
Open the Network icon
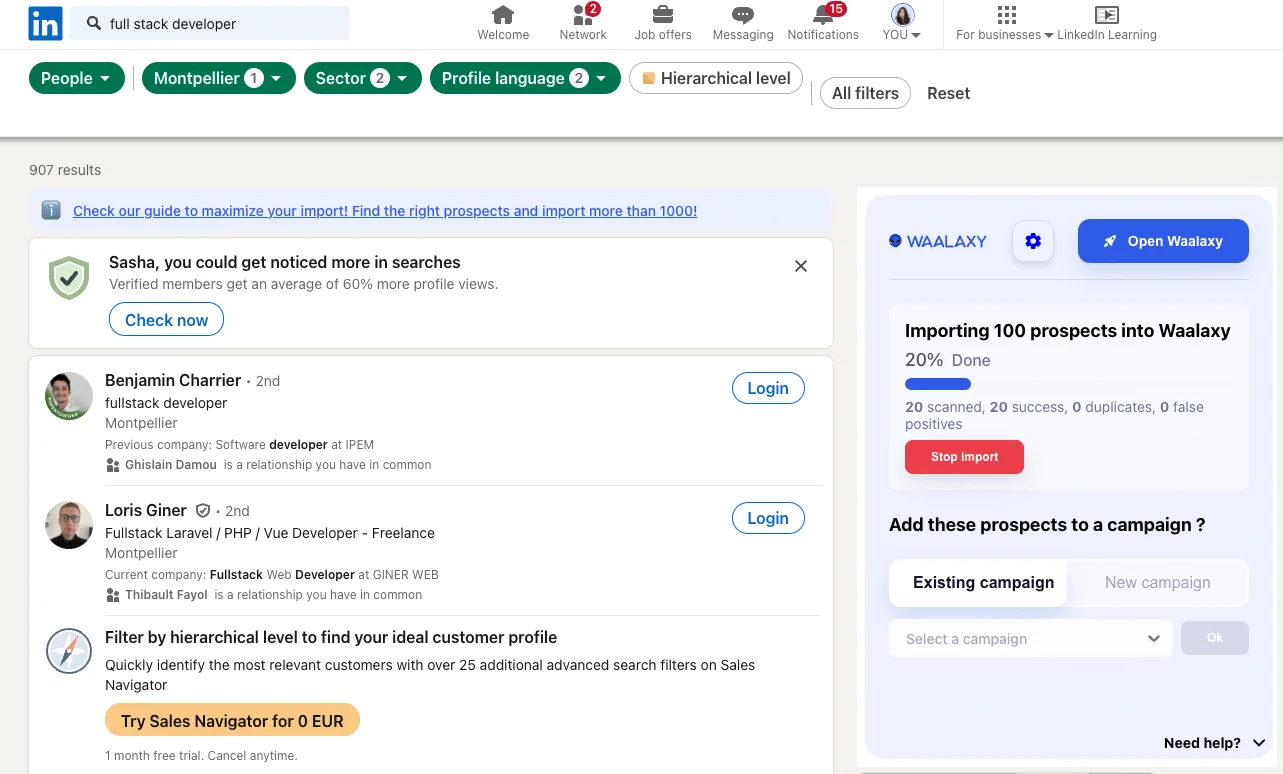point(583,15)
